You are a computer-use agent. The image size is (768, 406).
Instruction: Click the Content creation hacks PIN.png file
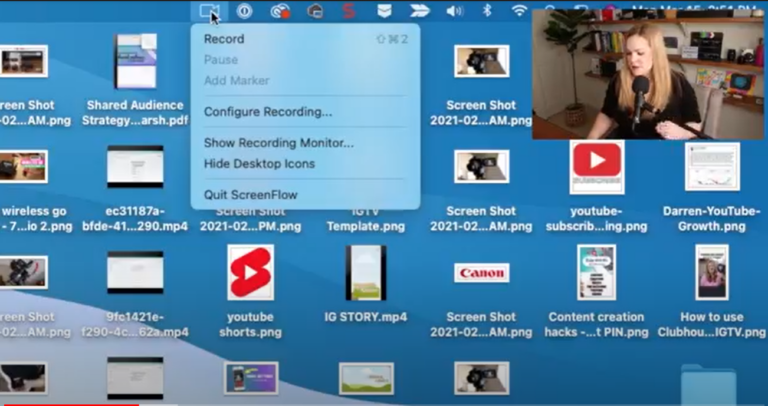[x=596, y=273]
